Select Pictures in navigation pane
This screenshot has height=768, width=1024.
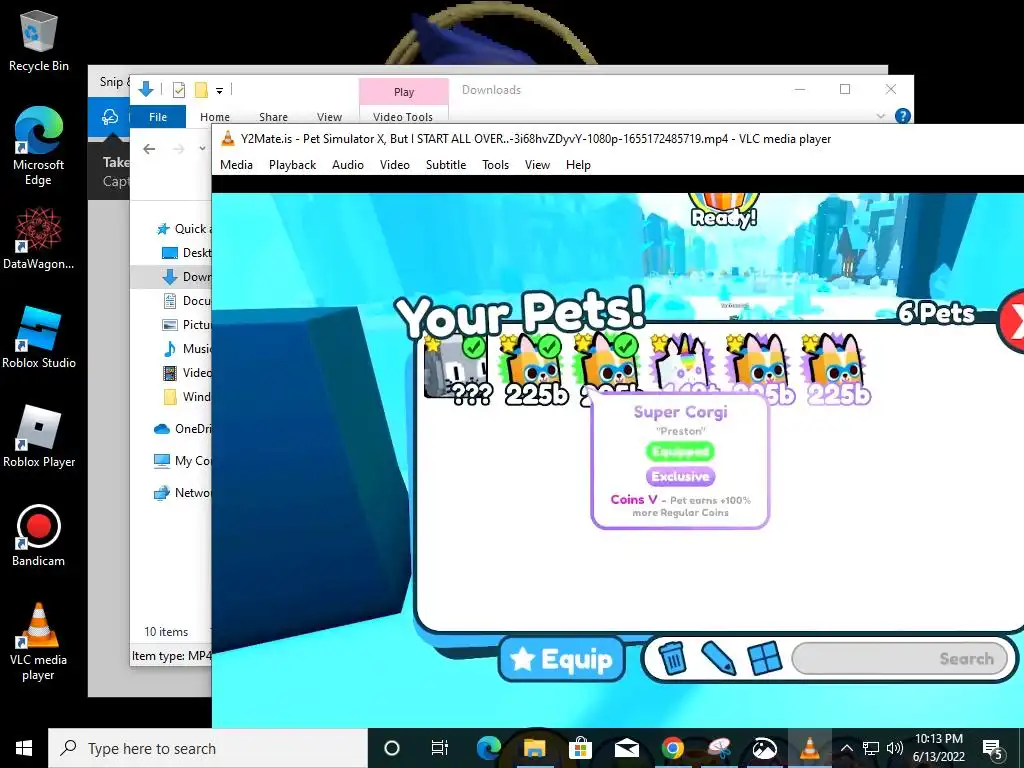pos(186,325)
